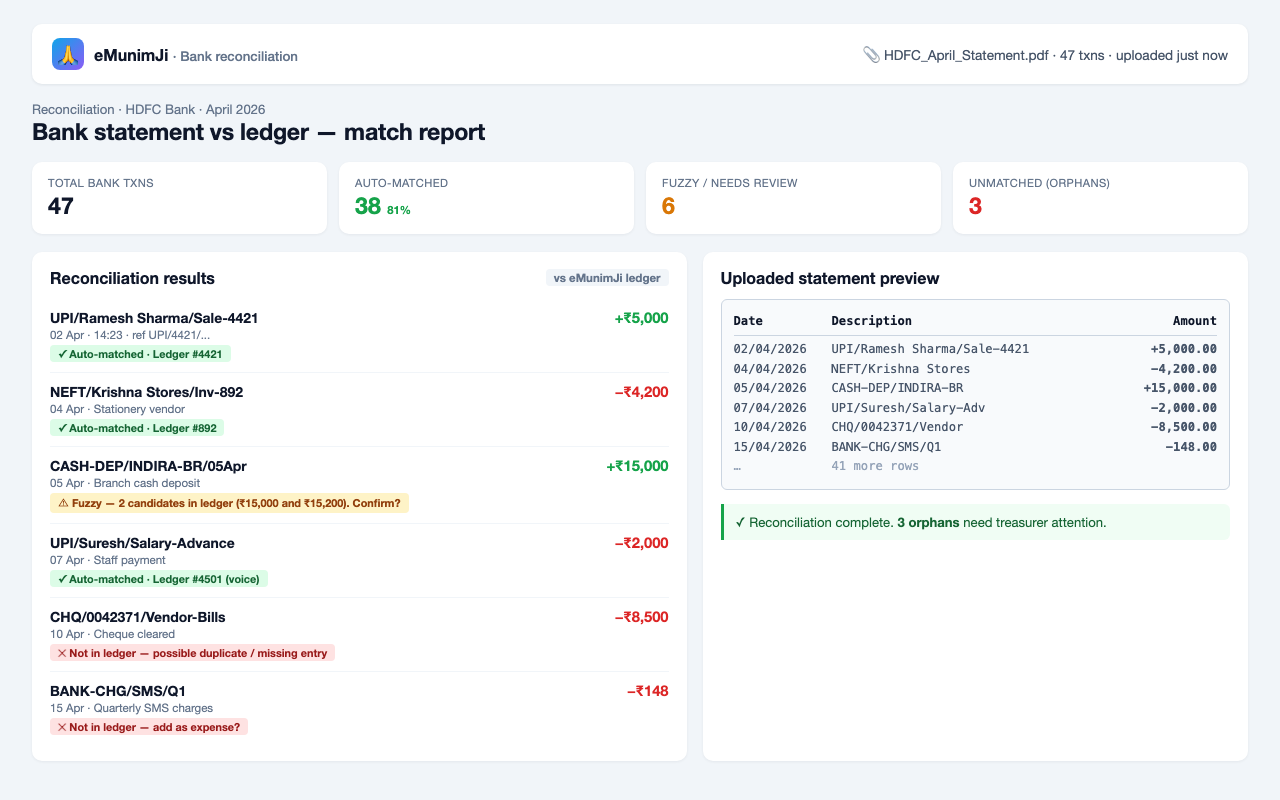This screenshot has width=1280, height=800.
Task: Click the Uploaded statement preview heading
Action: click(x=830, y=278)
